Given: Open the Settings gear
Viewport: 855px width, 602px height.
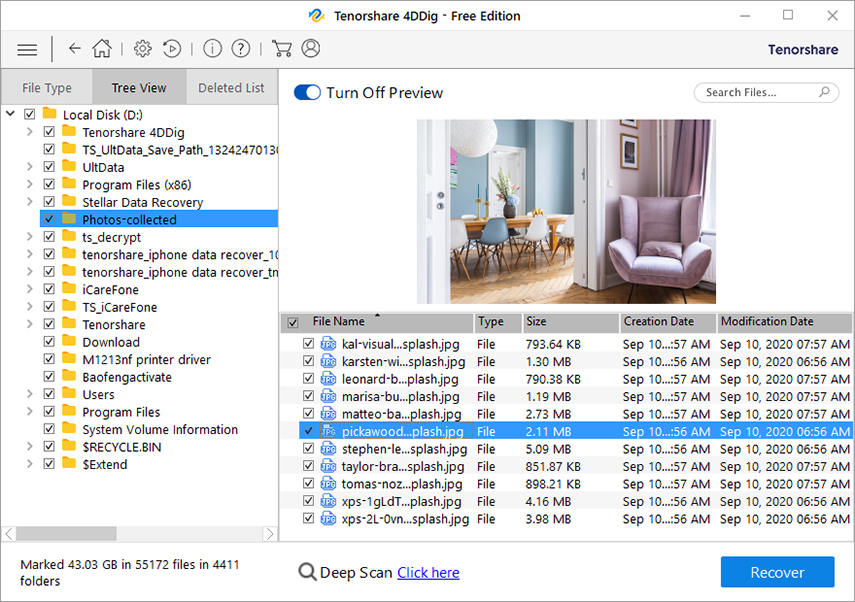Looking at the screenshot, I should (x=141, y=48).
